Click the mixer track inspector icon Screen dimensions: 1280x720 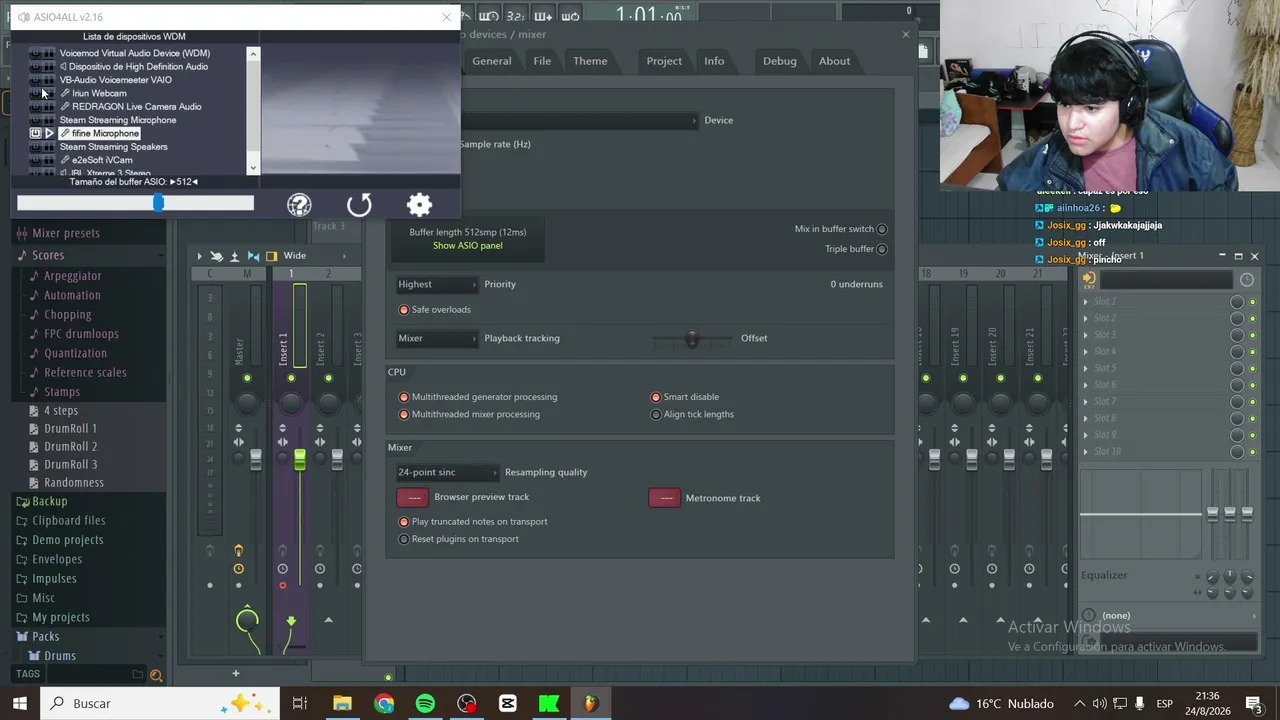point(271,256)
